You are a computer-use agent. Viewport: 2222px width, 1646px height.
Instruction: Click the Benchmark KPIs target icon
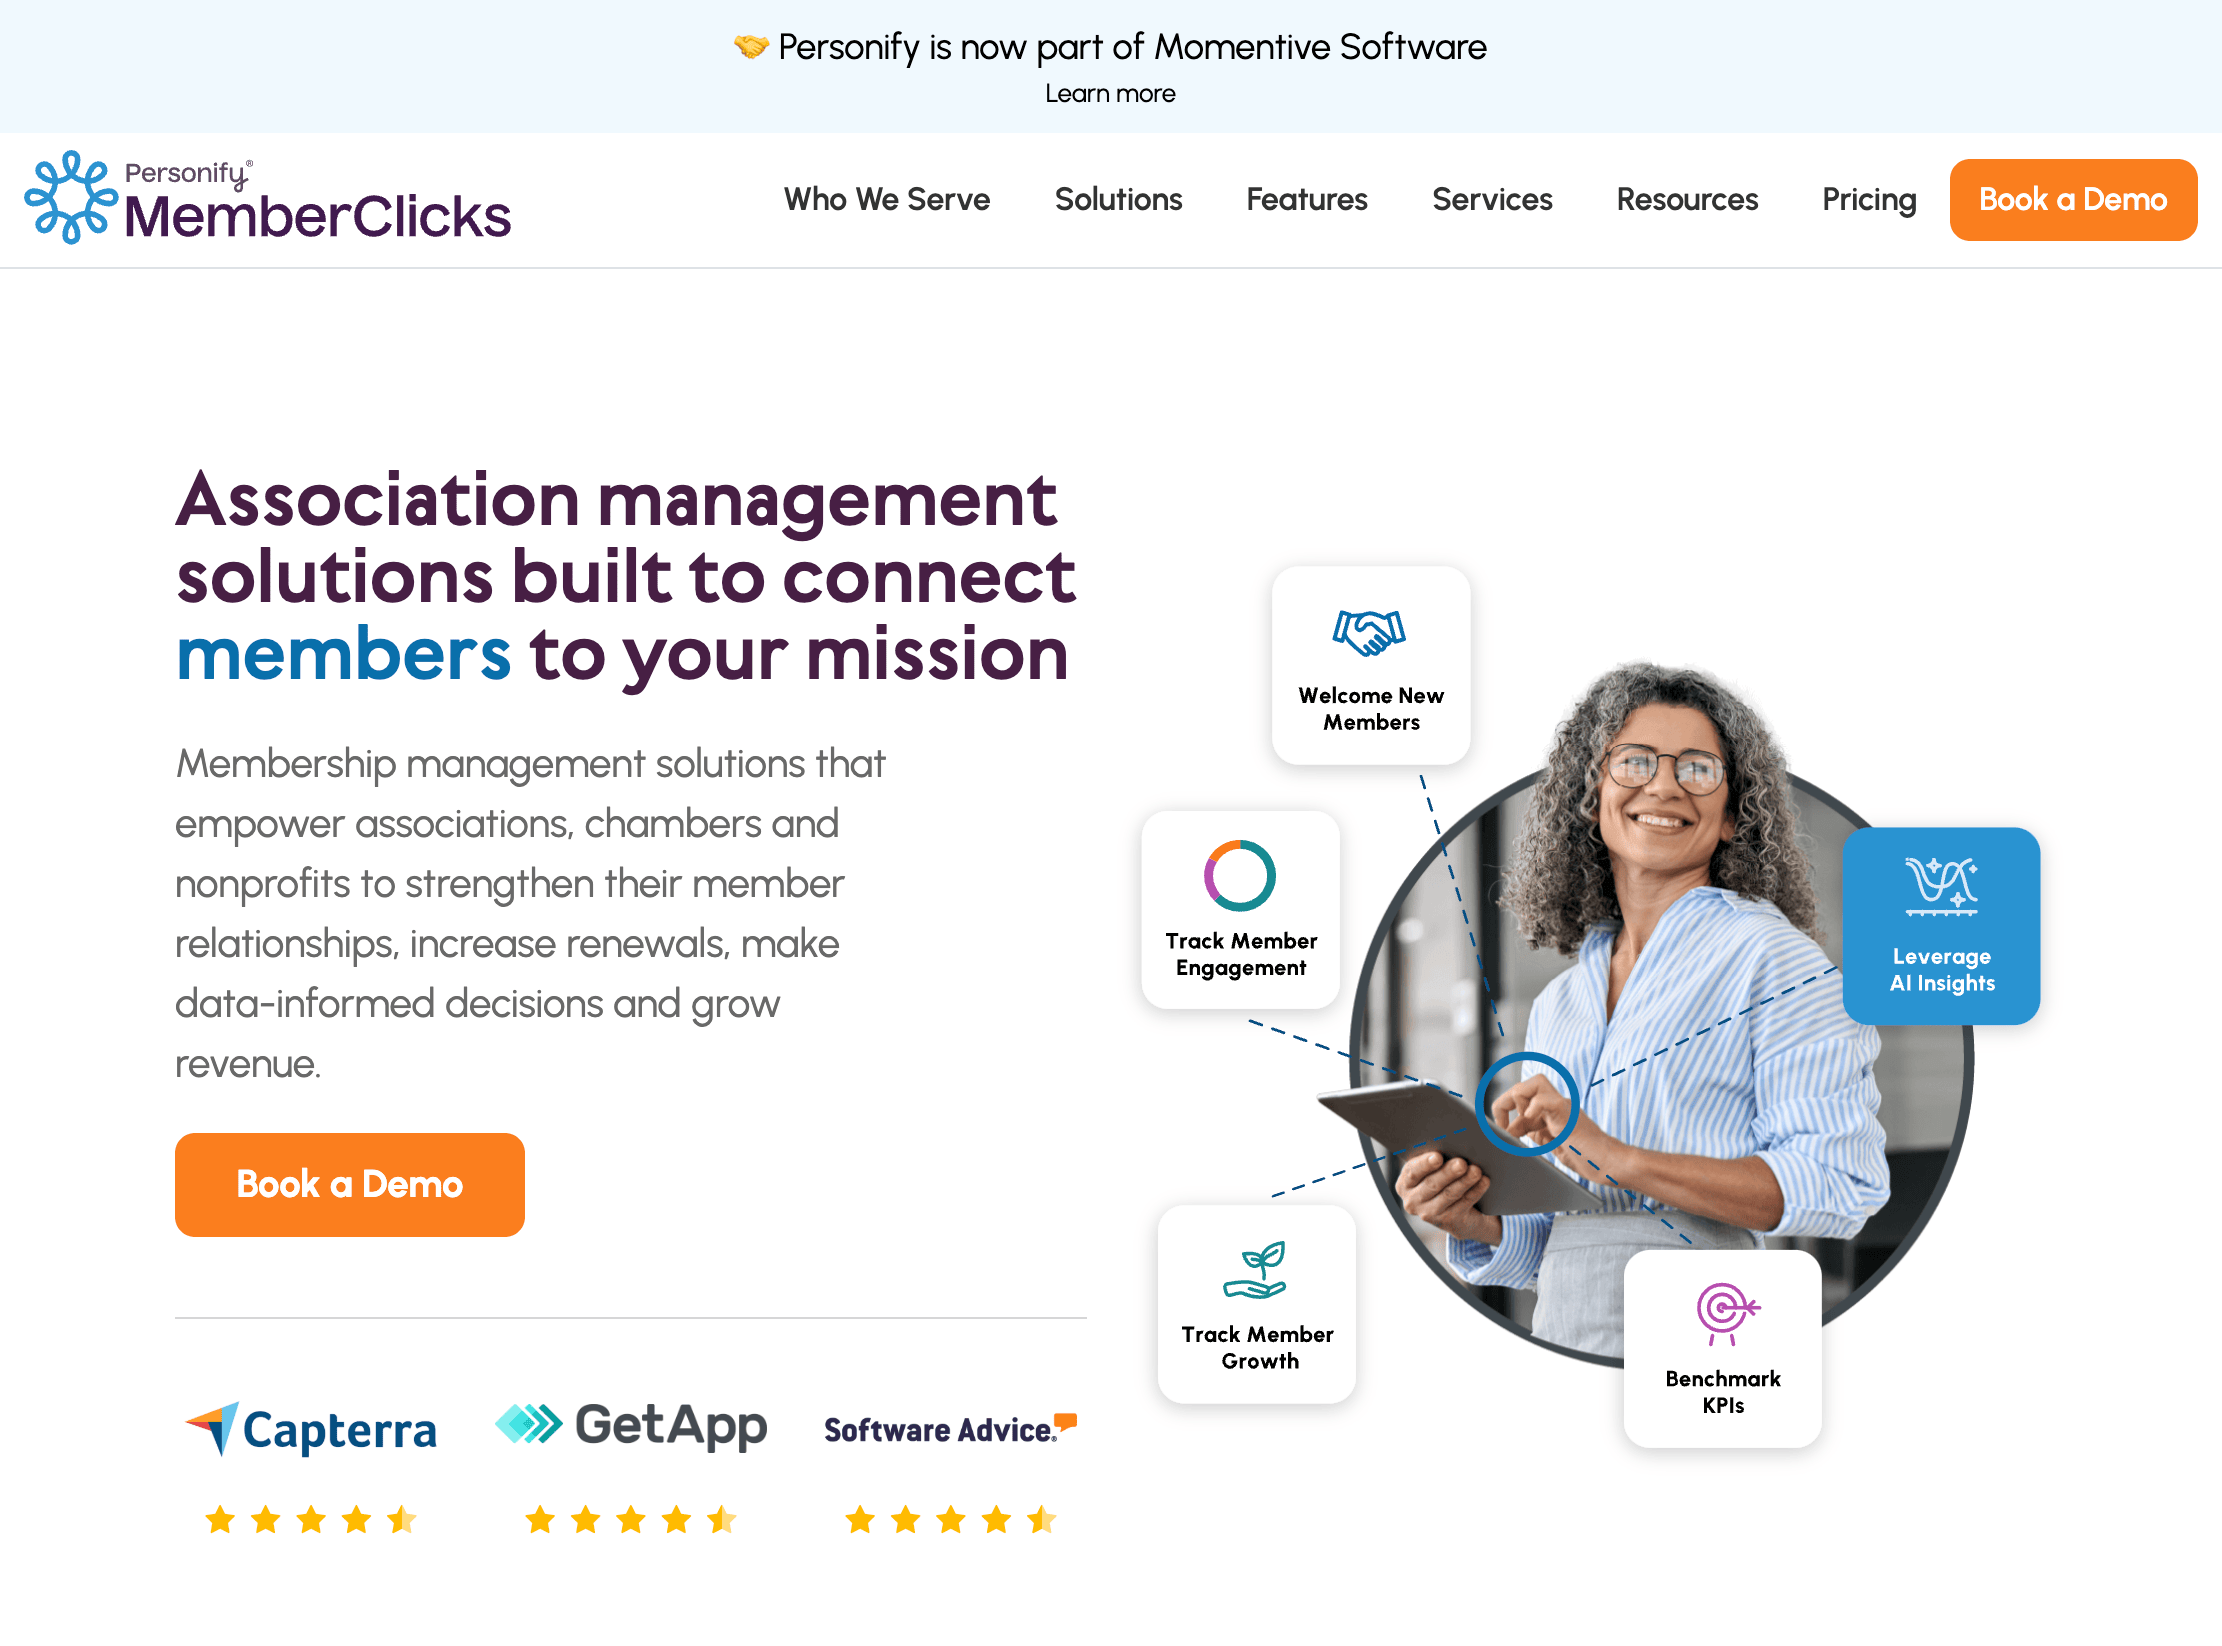1727,1313
